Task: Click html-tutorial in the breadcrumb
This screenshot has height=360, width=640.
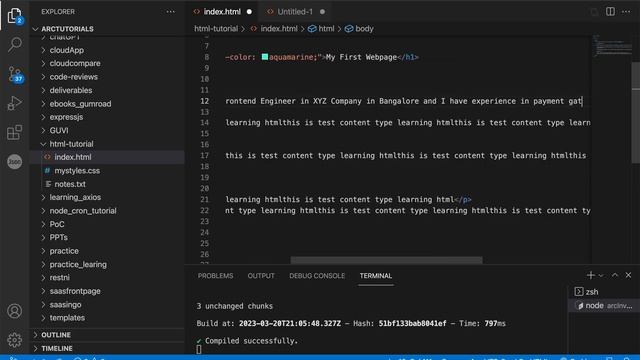Action: [x=216, y=29]
